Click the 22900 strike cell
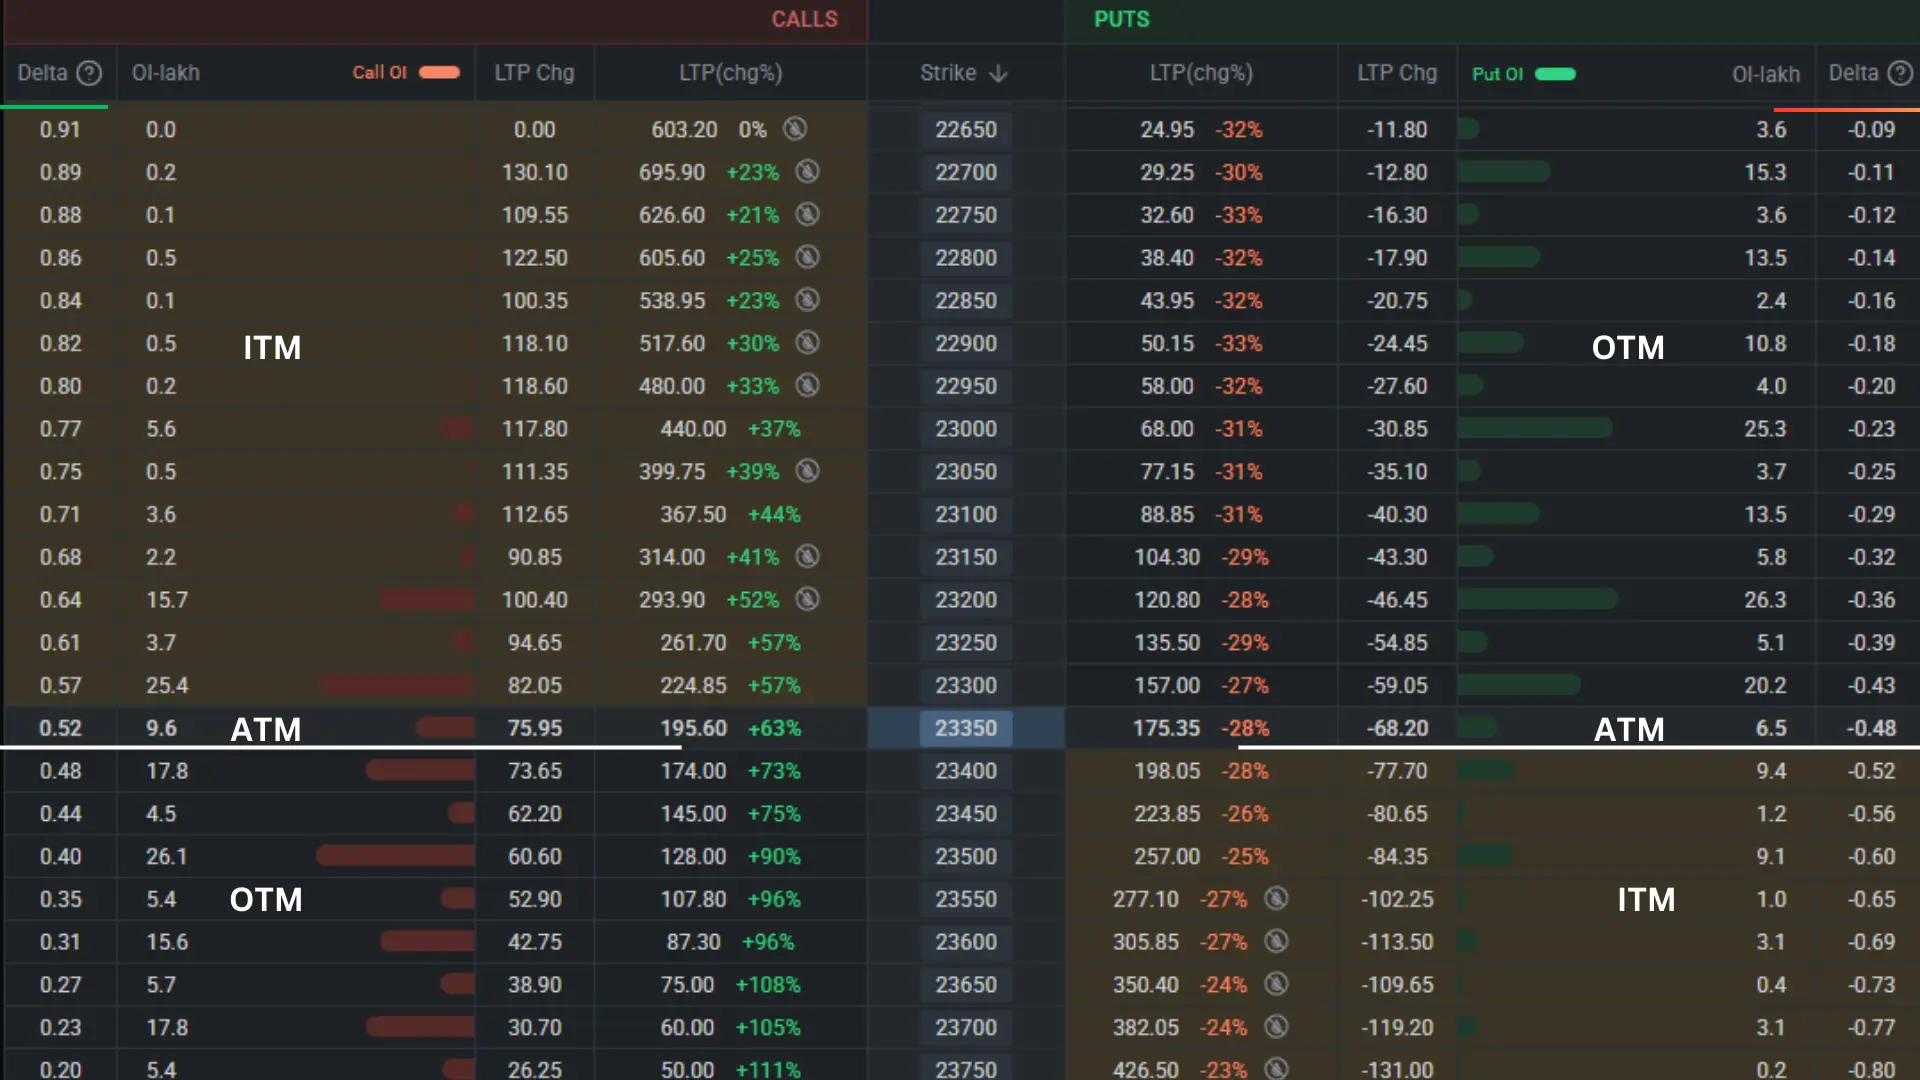Screen dimensions: 1920x1080 pos(966,343)
